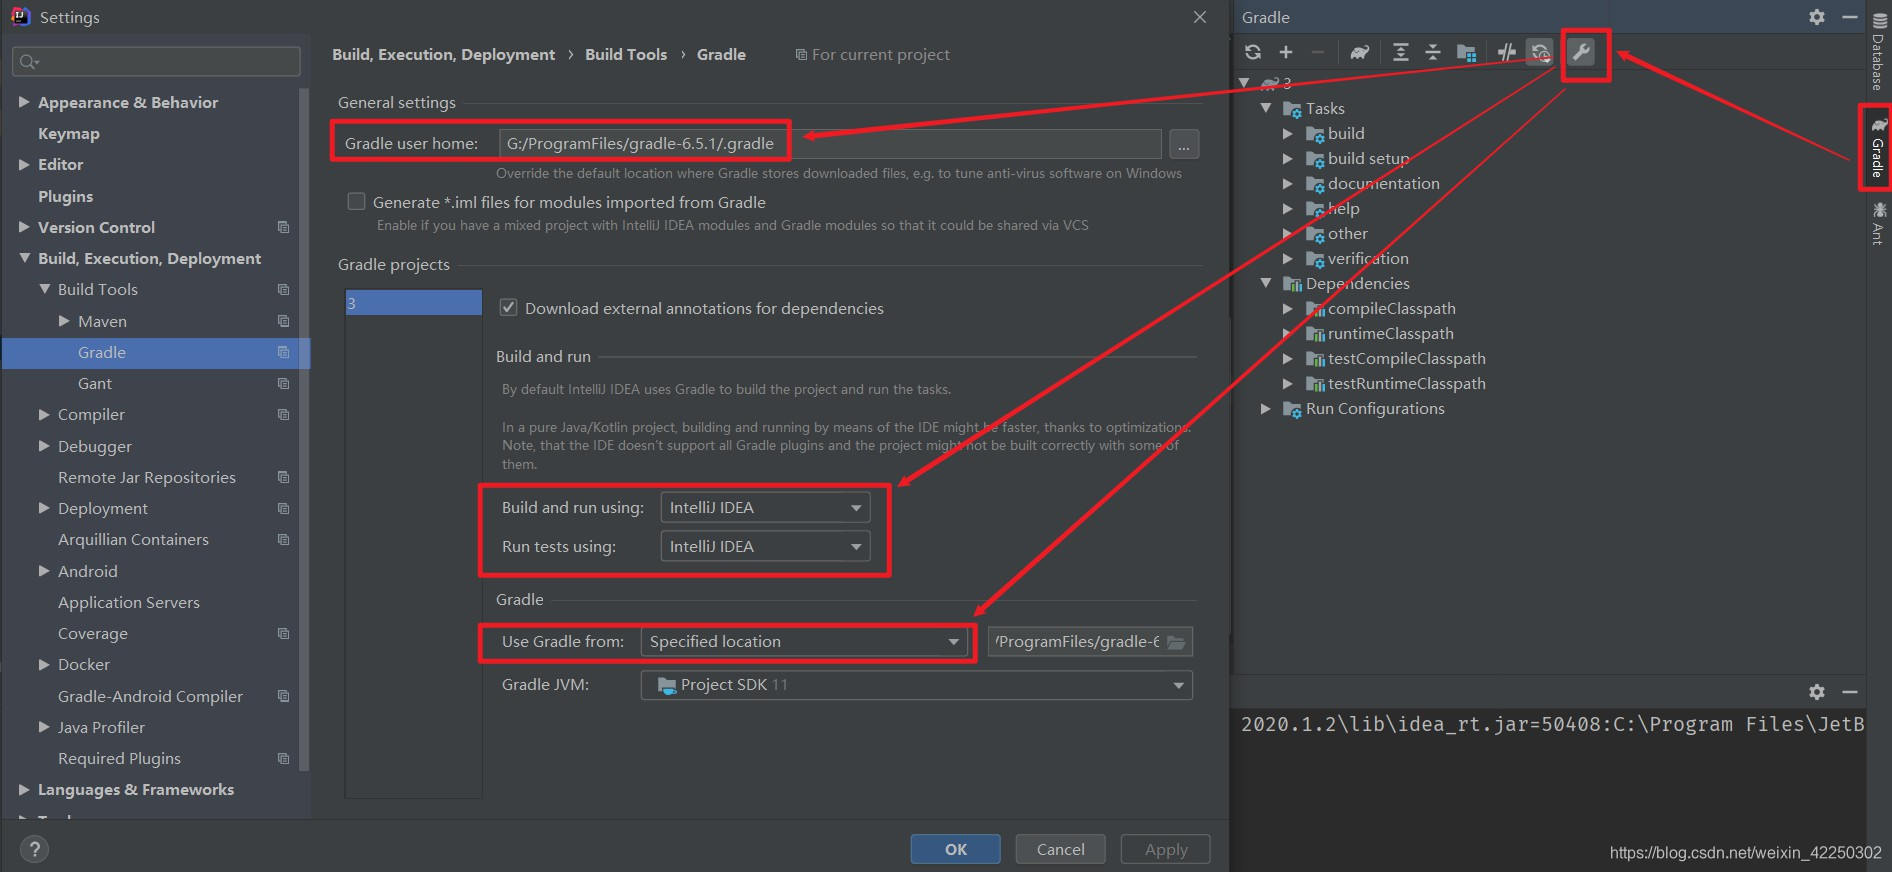Collapse all nodes in the Gradle tree
1892x872 pixels.
tap(1433, 52)
